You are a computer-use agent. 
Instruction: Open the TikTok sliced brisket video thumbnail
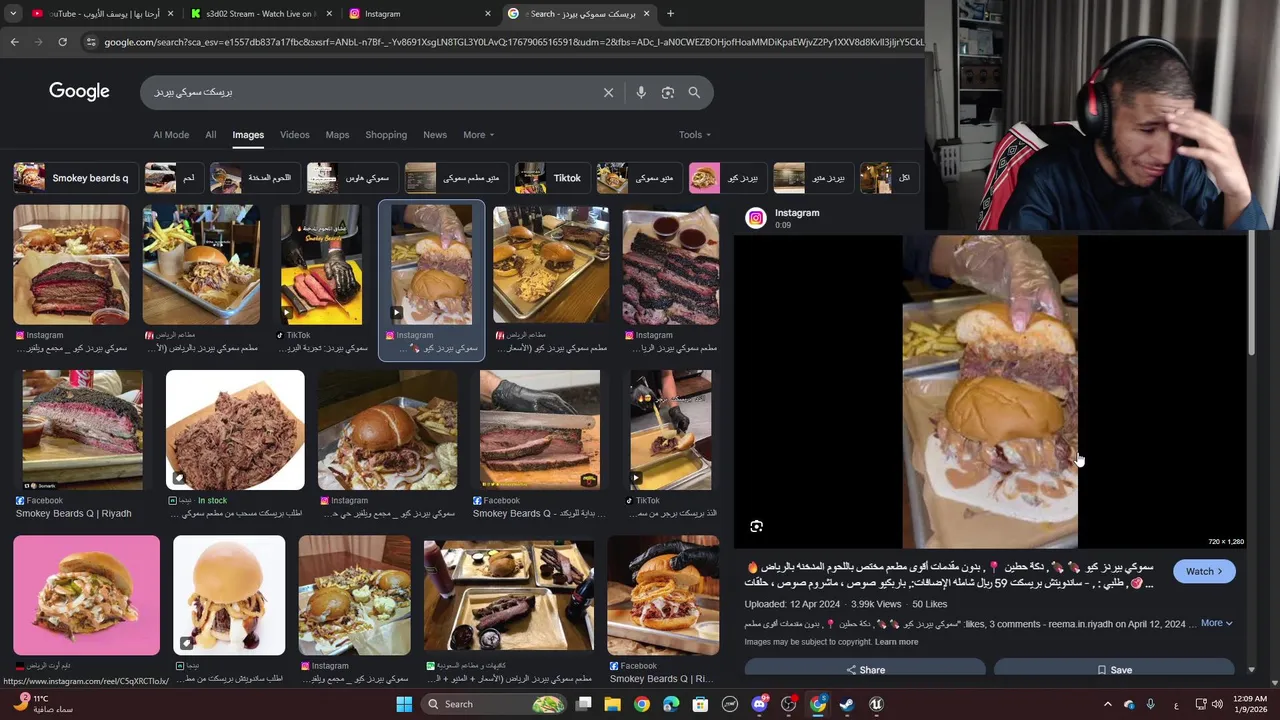click(321, 265)
